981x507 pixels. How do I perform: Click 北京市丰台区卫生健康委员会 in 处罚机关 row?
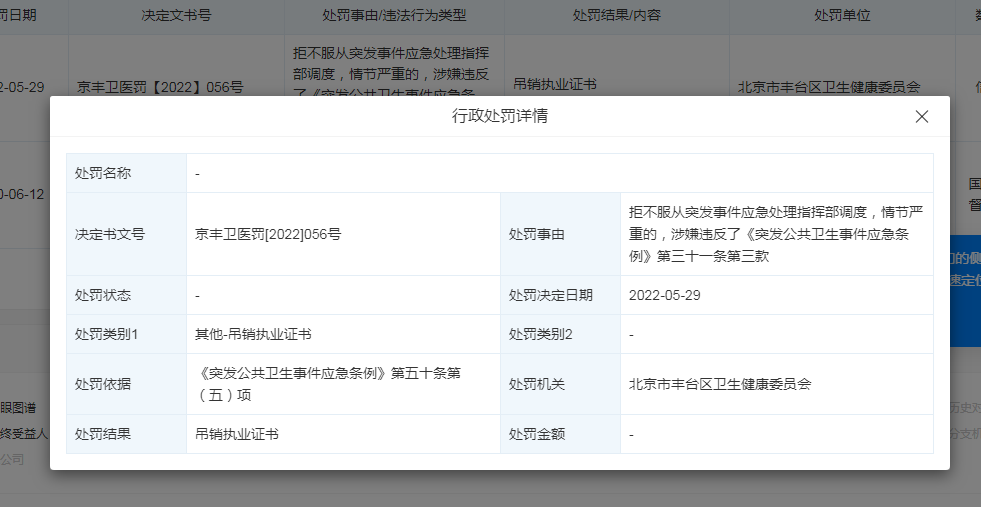[718, 383]
